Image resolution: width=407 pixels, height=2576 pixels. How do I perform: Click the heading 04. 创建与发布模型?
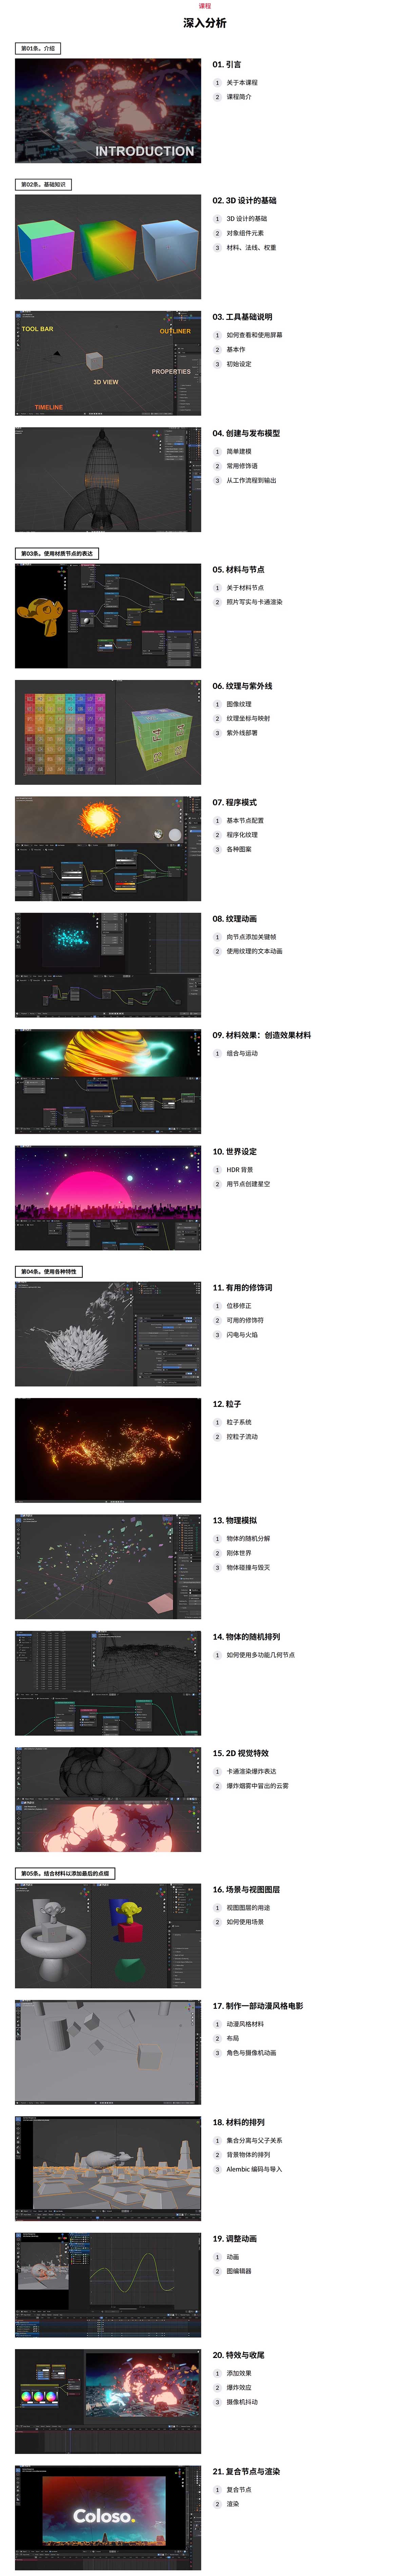246,433
